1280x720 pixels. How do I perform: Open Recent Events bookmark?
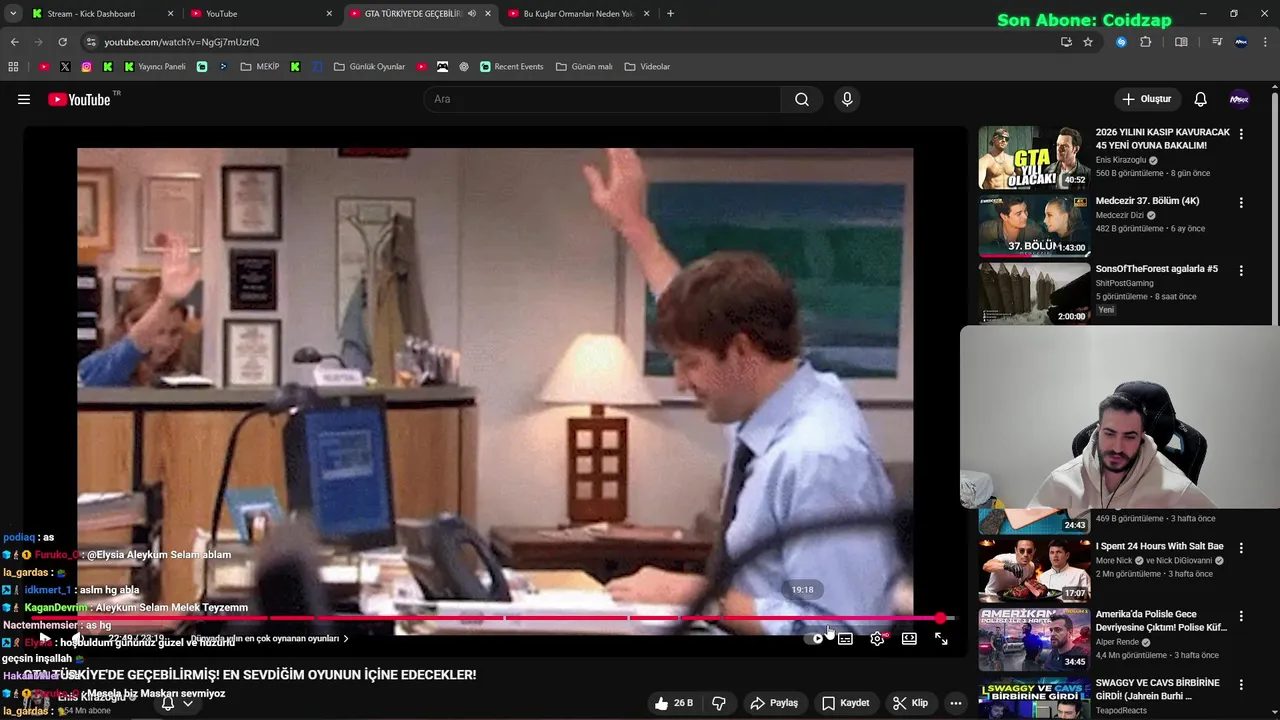click(511, 67)
